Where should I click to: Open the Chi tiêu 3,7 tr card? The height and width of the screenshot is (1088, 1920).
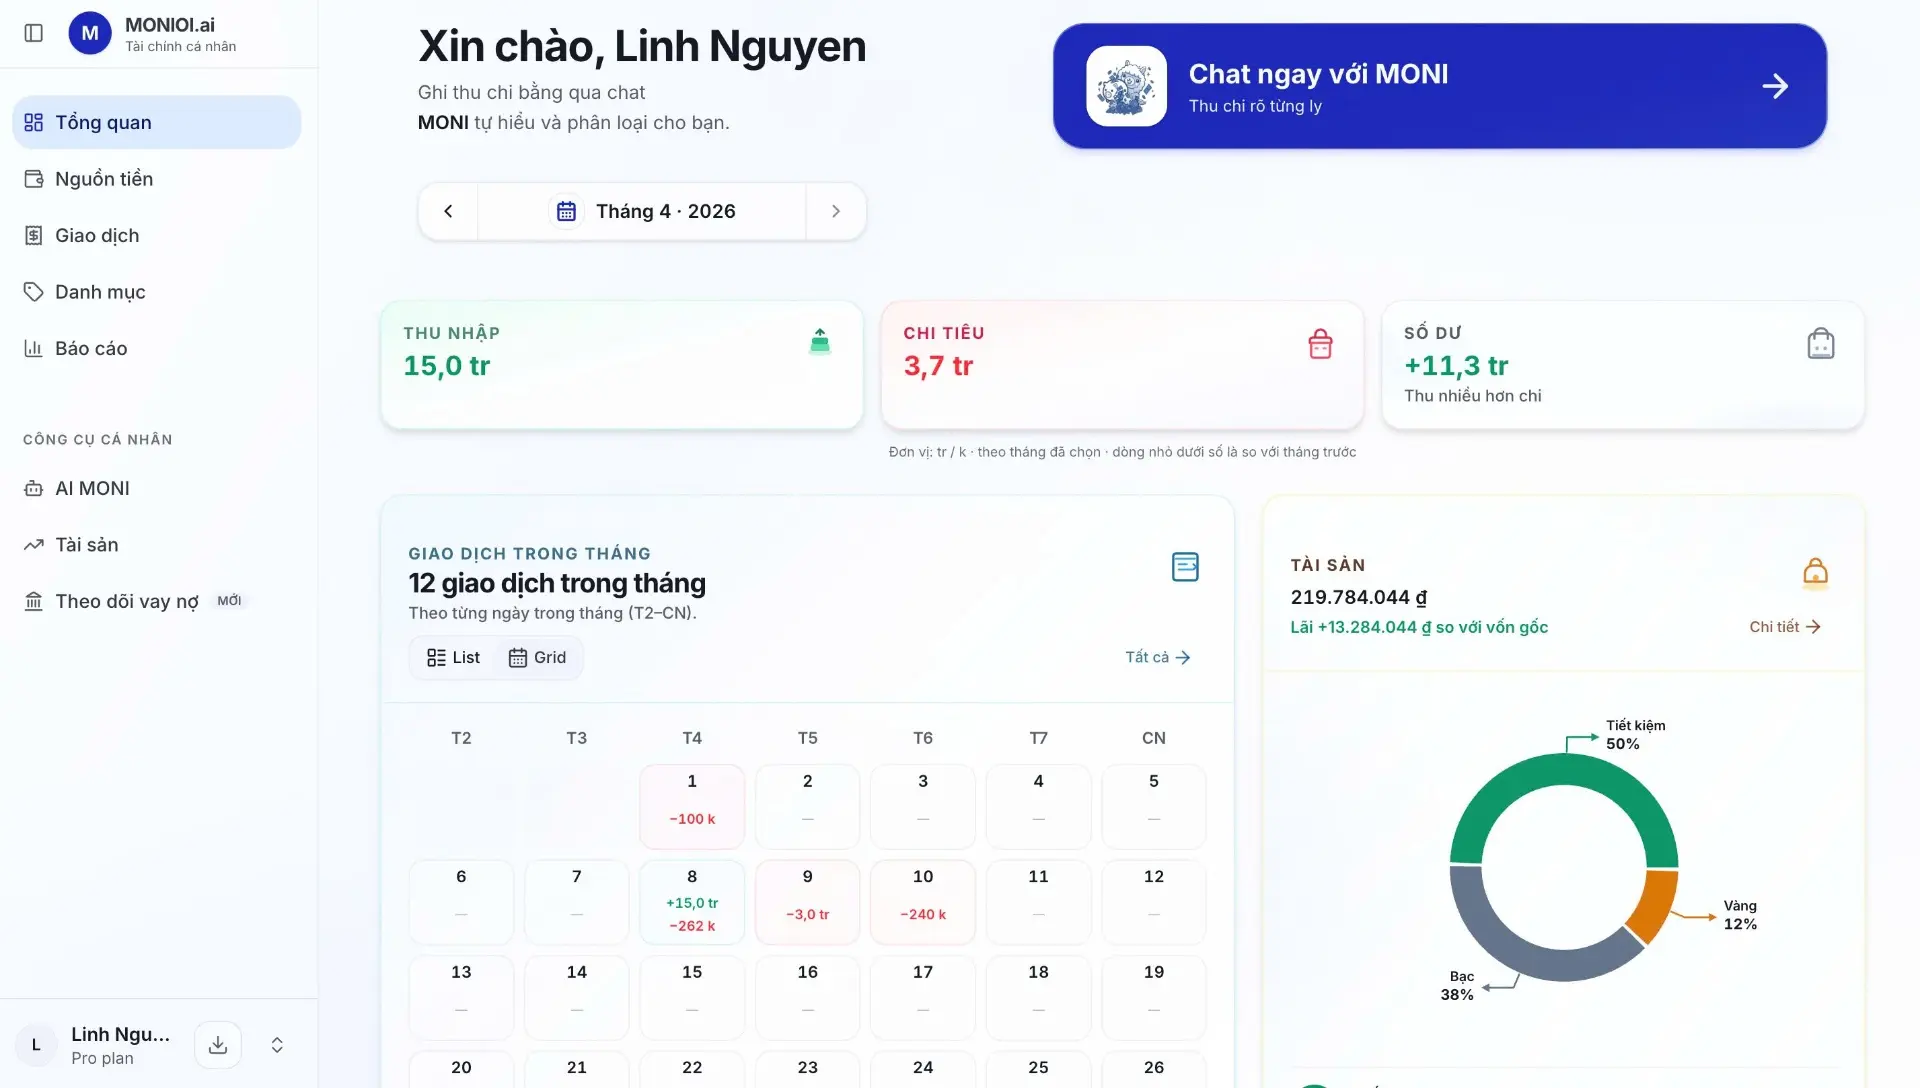(x=1122, y=365)
